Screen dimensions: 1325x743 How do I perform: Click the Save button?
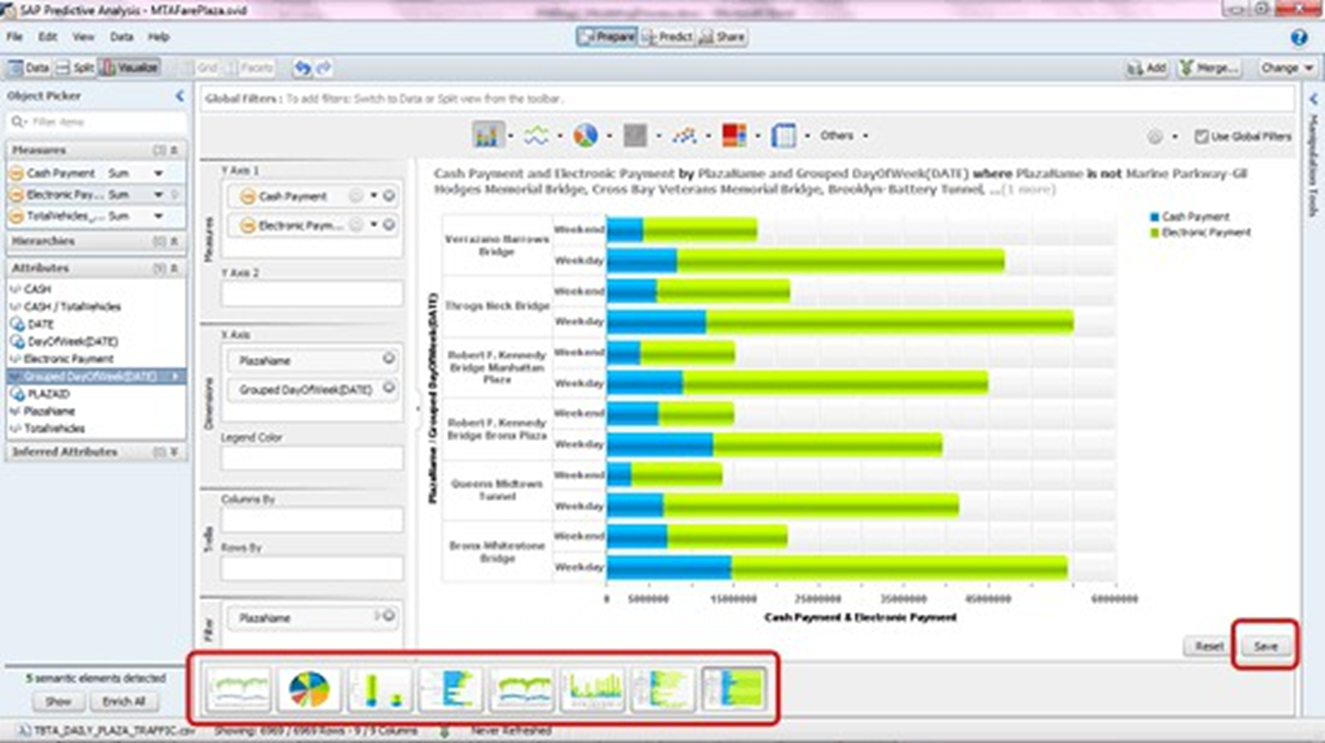tap(1265, 646)
